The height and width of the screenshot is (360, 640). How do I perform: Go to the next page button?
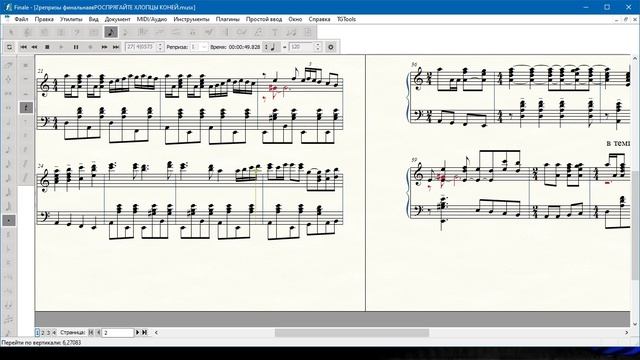pyautogui.click(x=137, y=333)
